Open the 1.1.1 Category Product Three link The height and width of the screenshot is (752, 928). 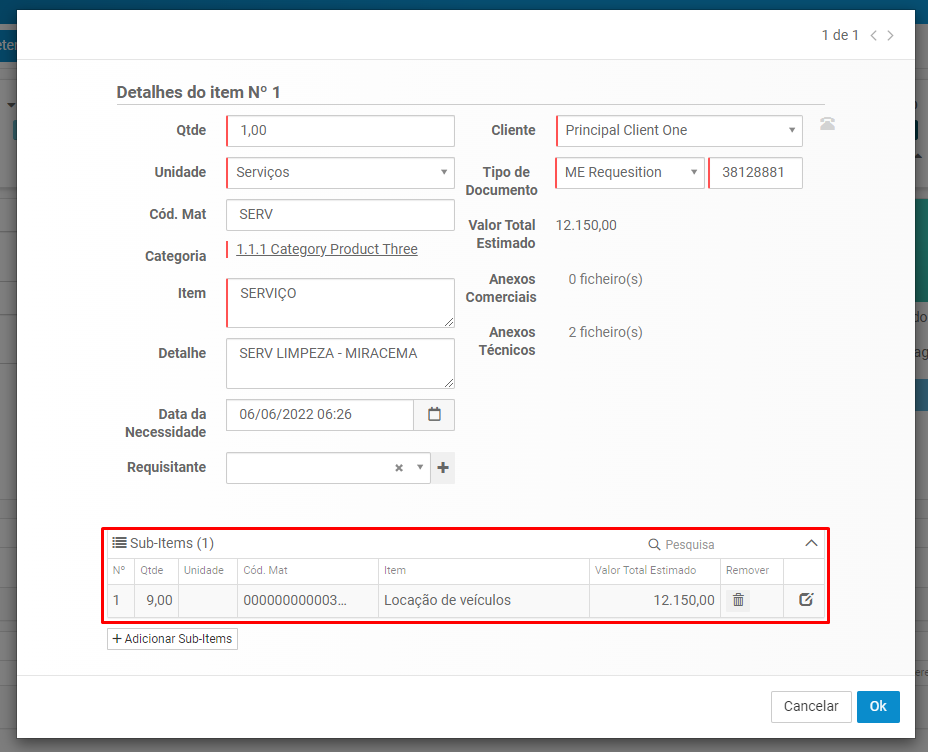[x=327, y=248]
